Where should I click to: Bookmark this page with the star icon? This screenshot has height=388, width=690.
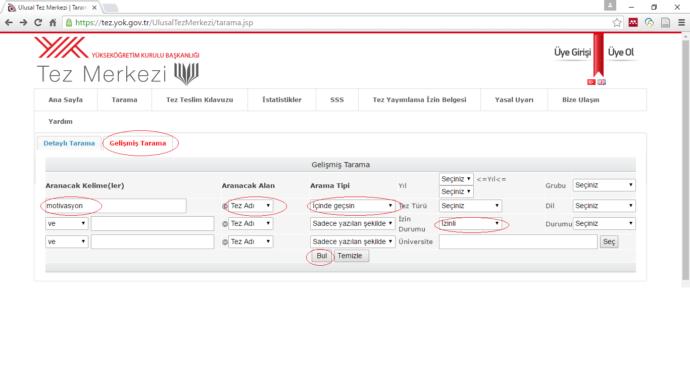(x=617, y=23)
